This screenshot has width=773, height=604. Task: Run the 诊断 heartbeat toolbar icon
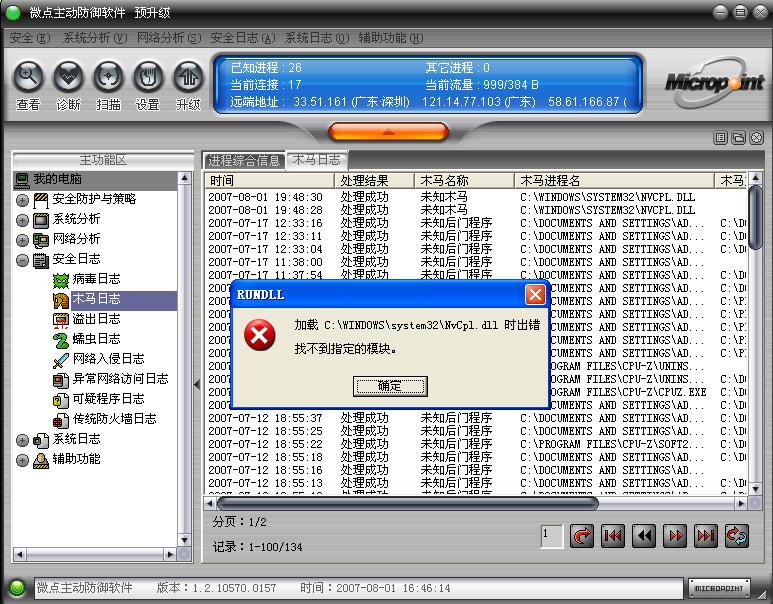click(x=69, y=77)
